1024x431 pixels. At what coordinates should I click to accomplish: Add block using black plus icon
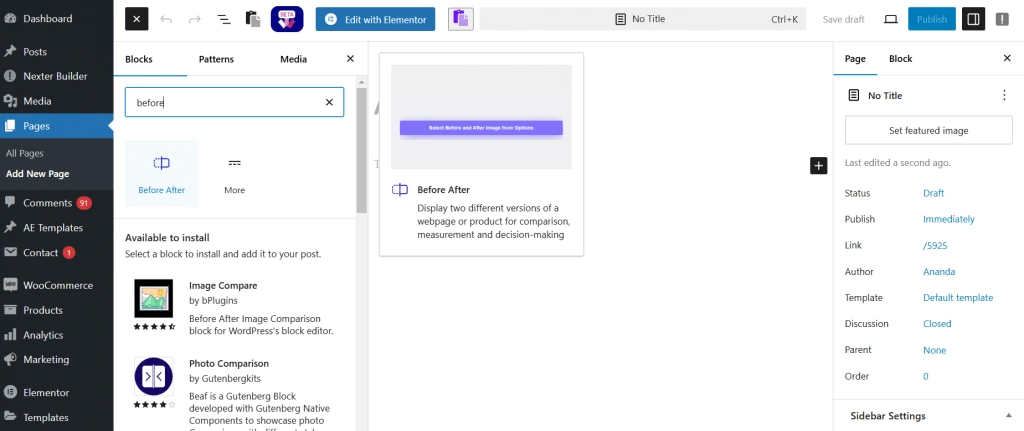[818, 166]
